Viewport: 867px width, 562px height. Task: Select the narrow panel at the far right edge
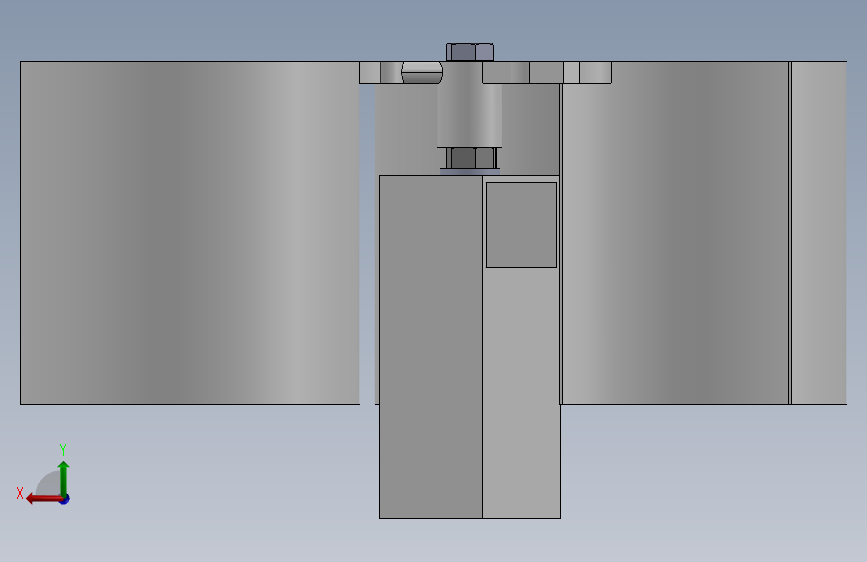[x=819, y=233]
